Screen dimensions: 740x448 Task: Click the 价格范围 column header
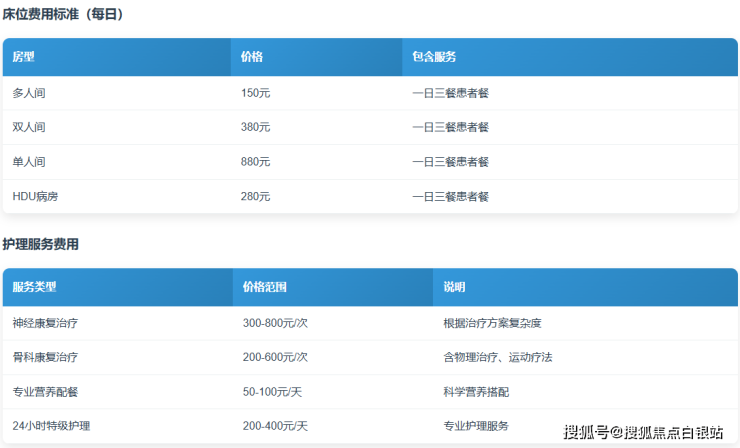tap(264, 287)
